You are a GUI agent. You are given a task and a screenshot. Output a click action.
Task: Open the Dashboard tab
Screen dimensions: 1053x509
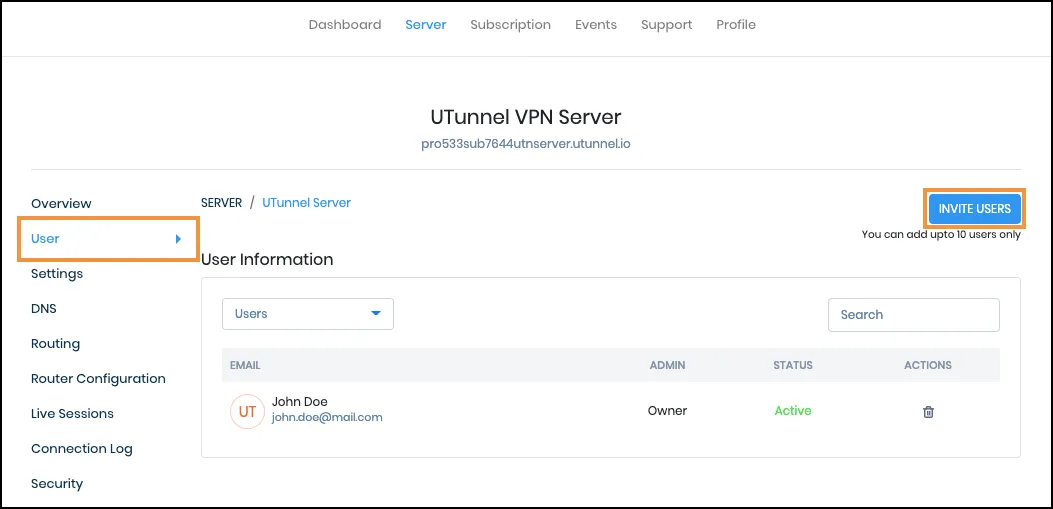tap(345, 25)
